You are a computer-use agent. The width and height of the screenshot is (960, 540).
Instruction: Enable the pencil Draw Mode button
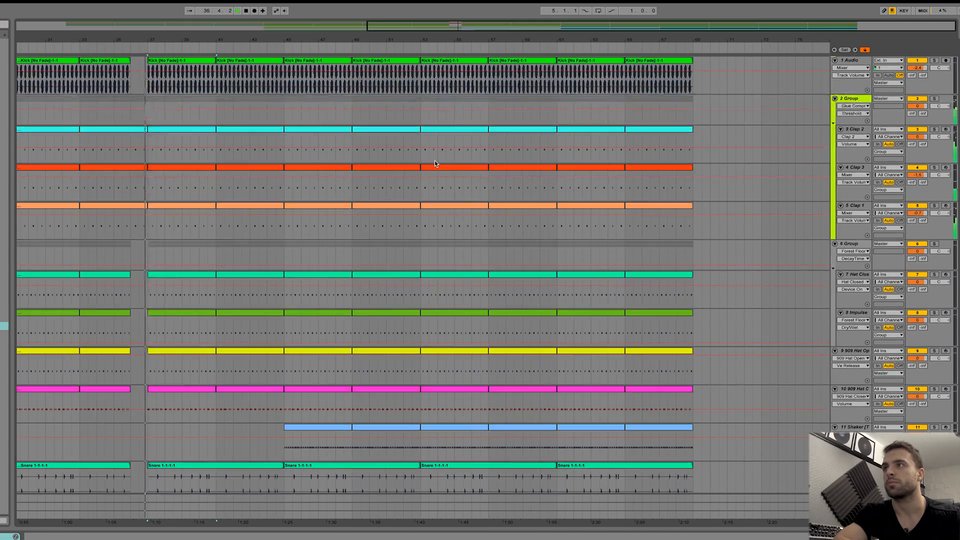pos(884,10)
